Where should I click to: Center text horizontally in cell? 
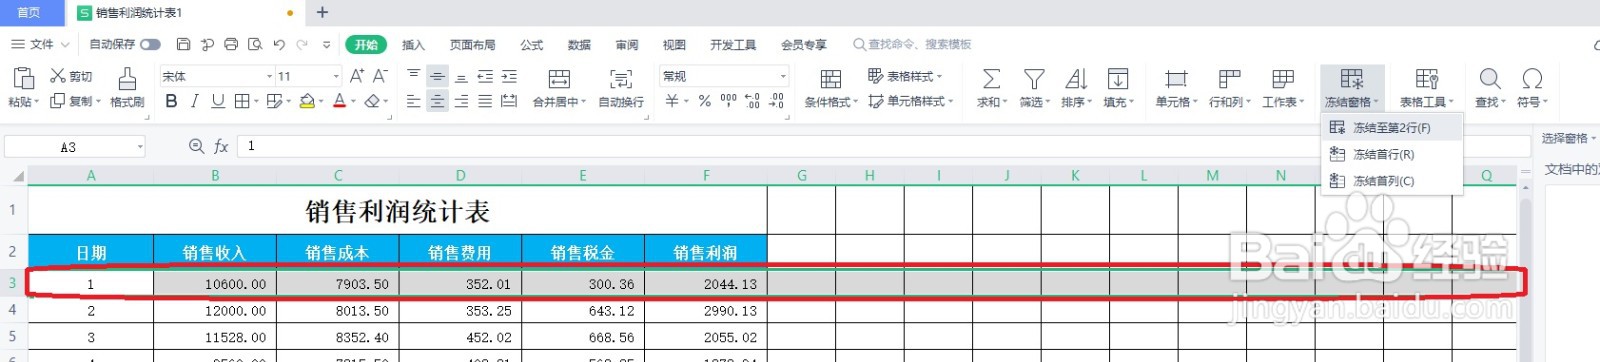[437, 101]
